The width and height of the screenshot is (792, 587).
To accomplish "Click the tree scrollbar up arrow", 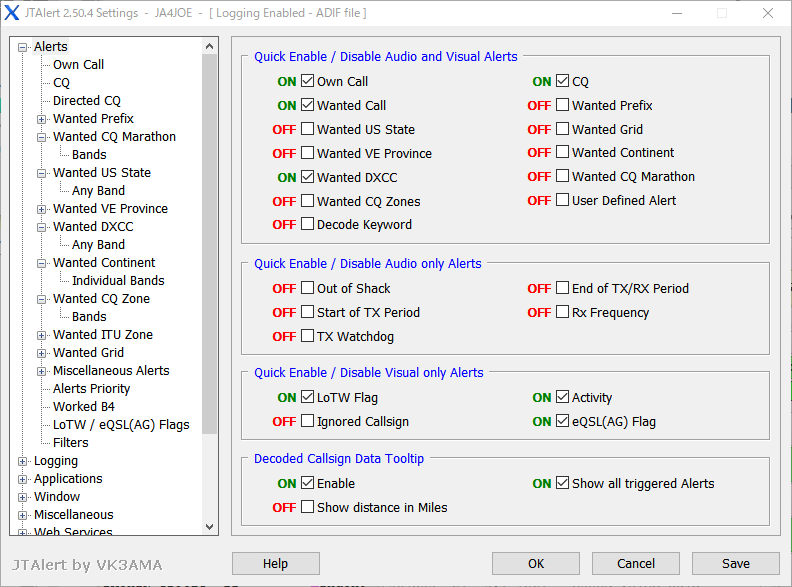I will click(x=210, y=46).
